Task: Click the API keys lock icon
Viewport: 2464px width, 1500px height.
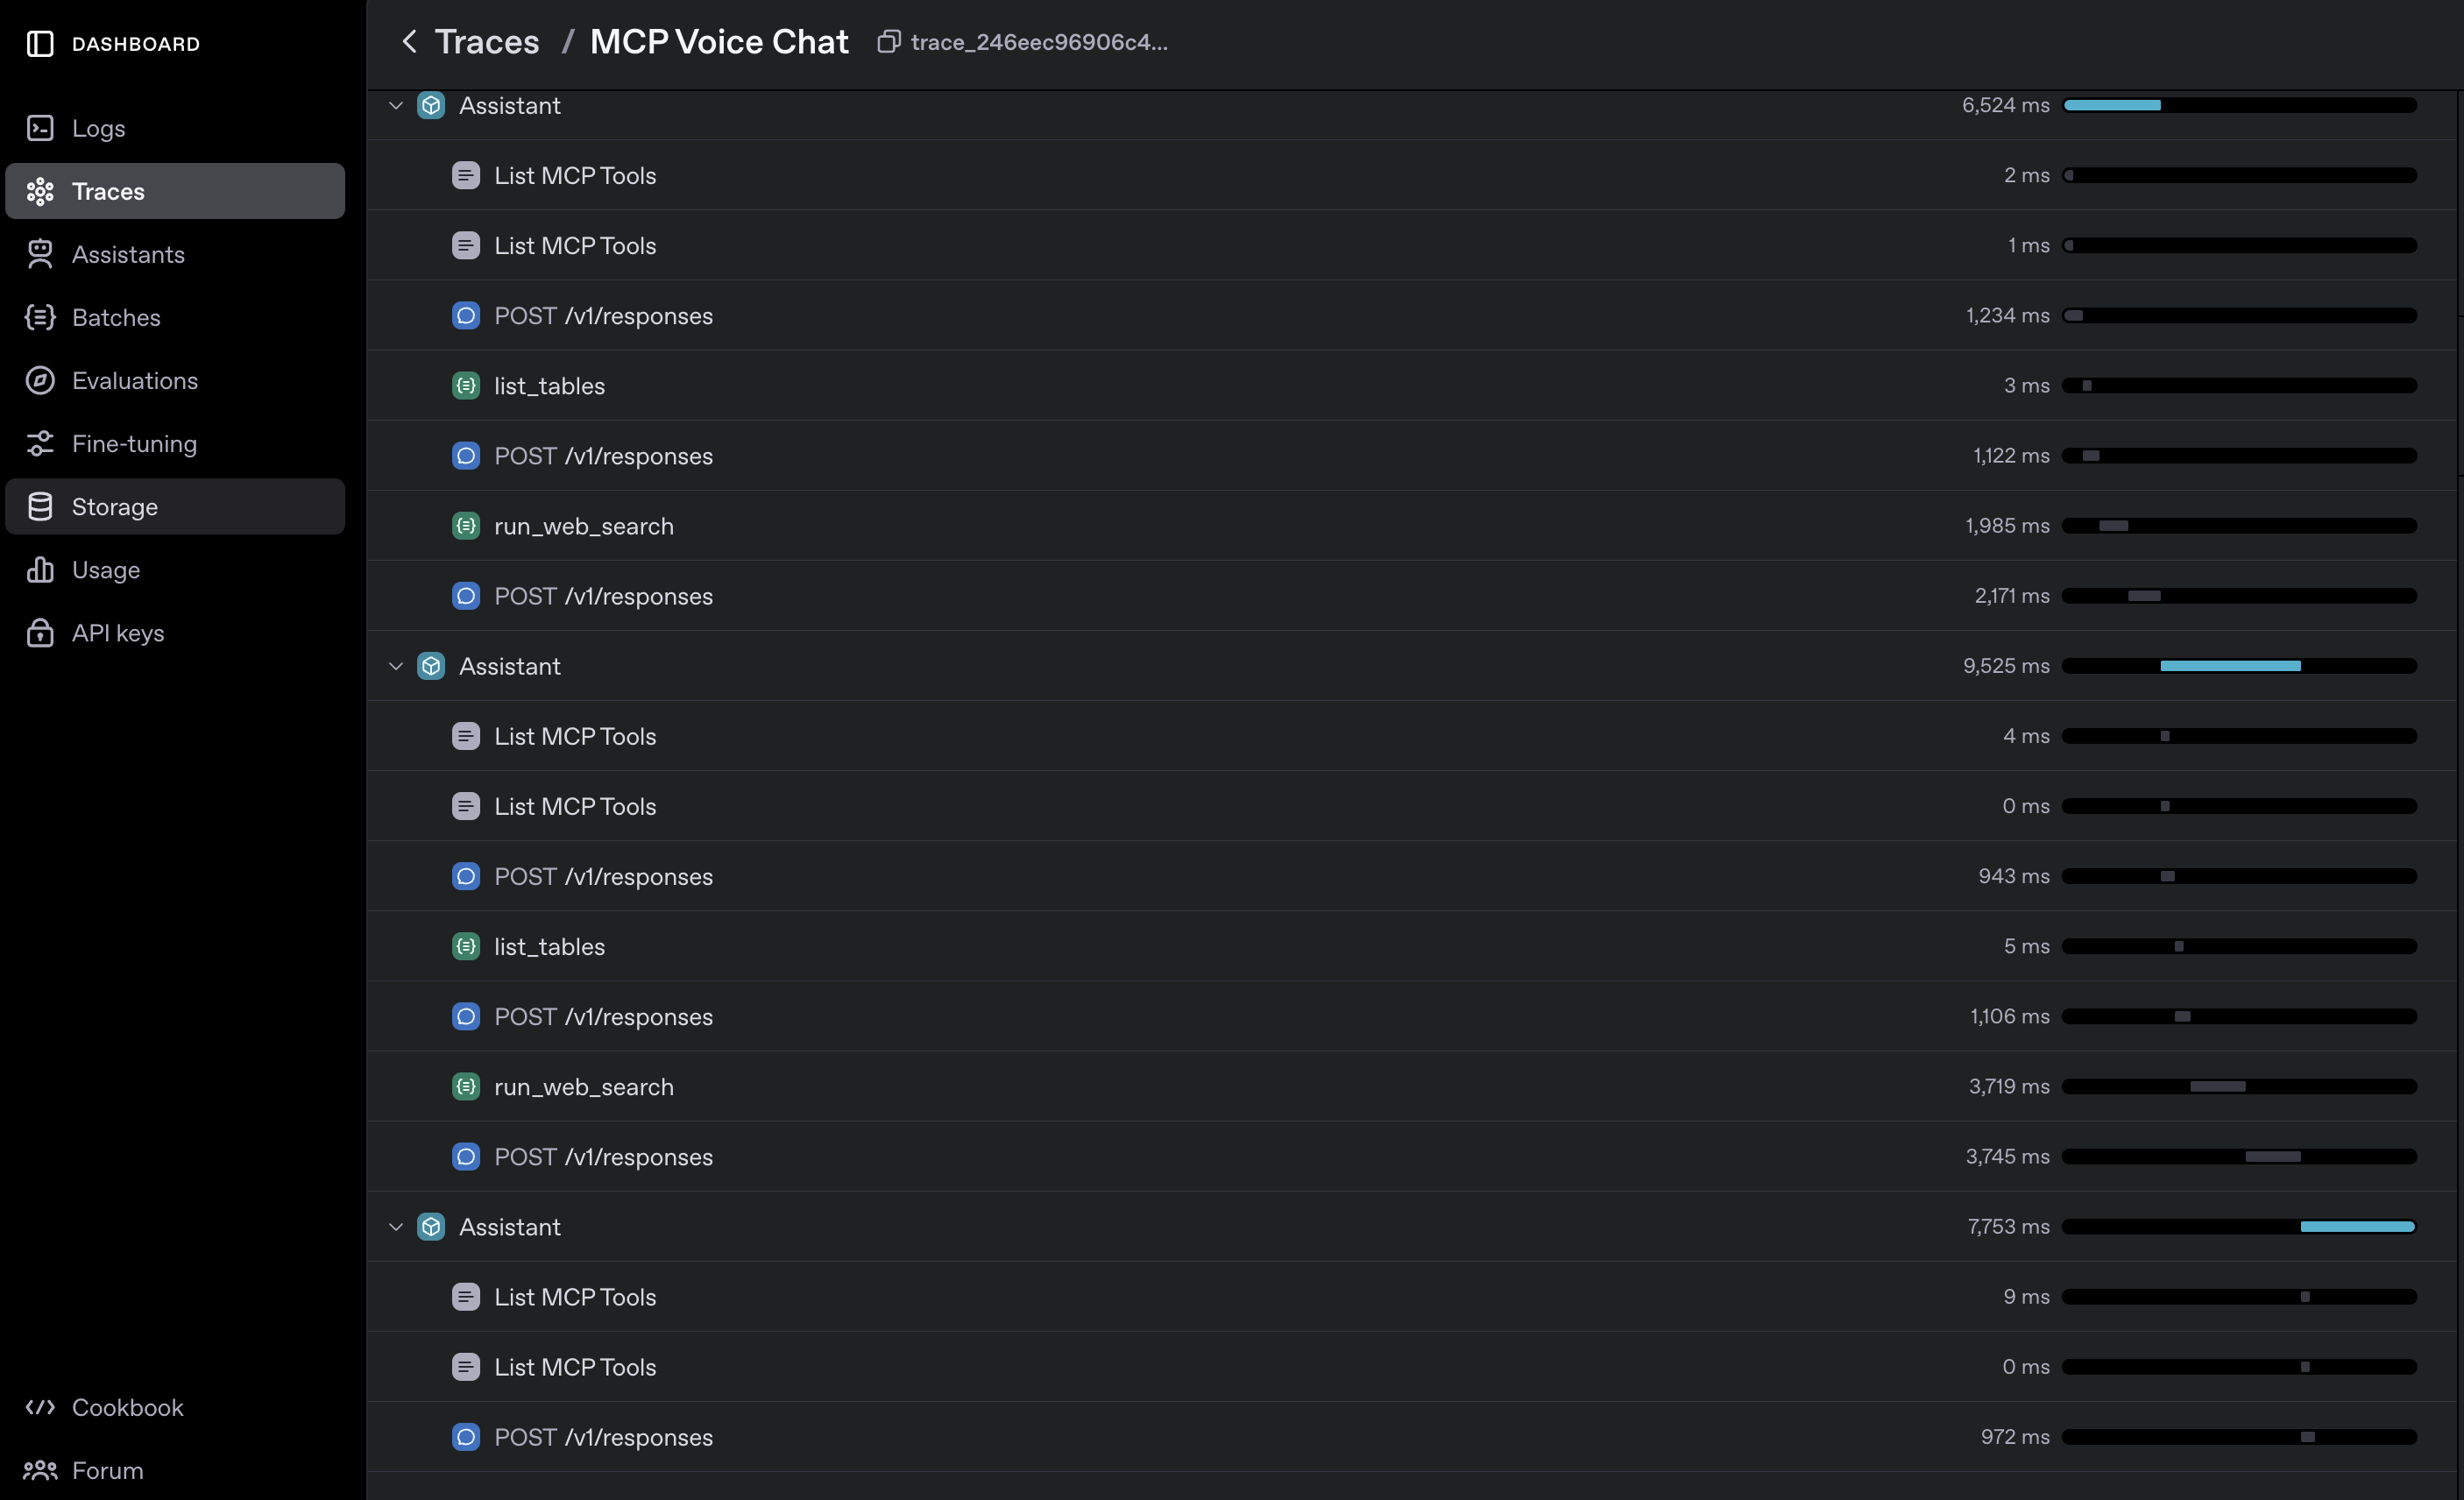Action: click(40, 632)
